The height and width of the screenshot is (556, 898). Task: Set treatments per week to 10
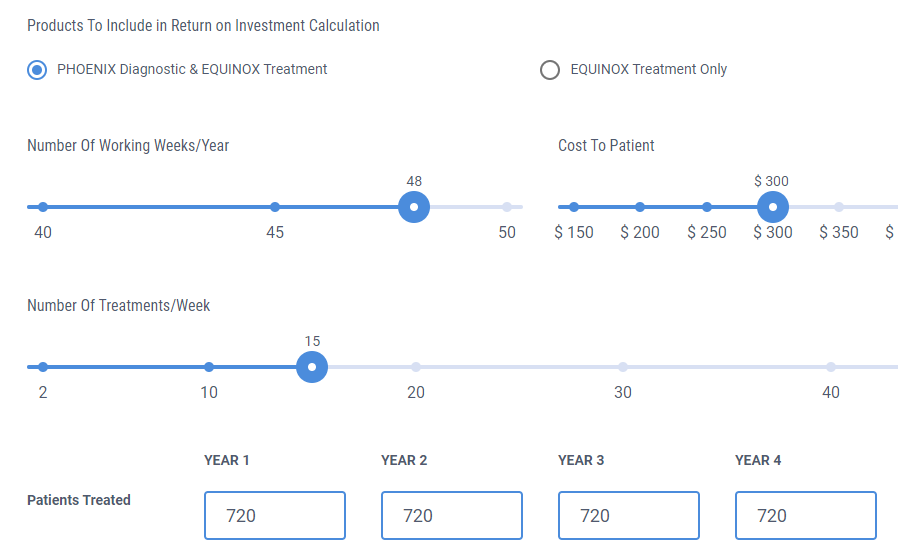[x=209, y=366]
